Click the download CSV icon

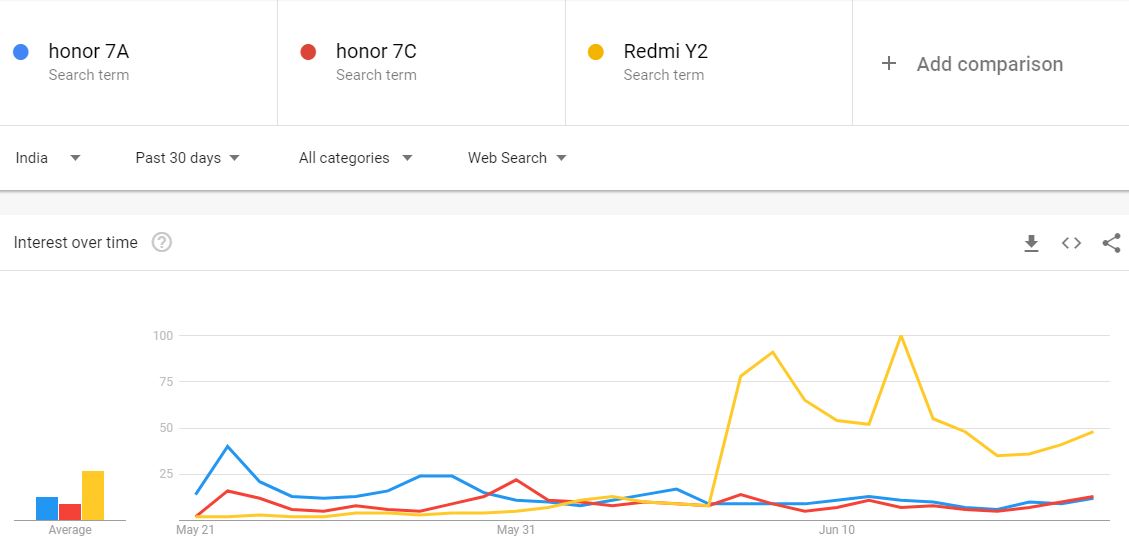point(1031,243)
